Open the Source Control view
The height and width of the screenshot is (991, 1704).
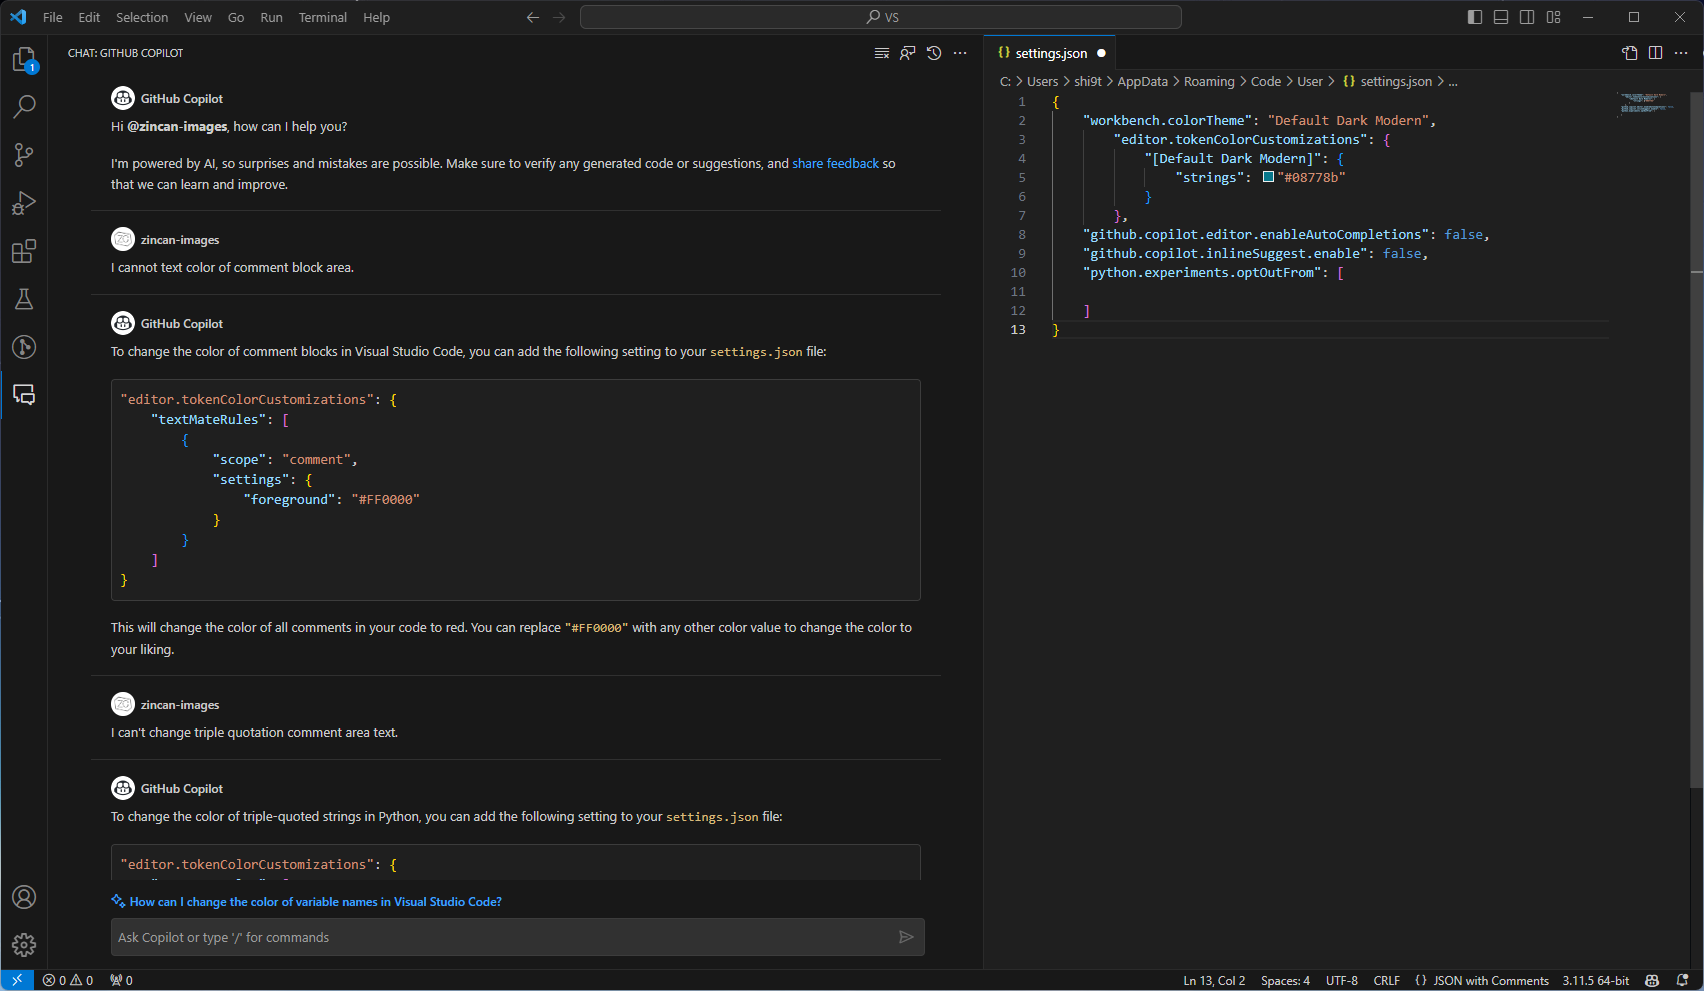pos(24,155)
